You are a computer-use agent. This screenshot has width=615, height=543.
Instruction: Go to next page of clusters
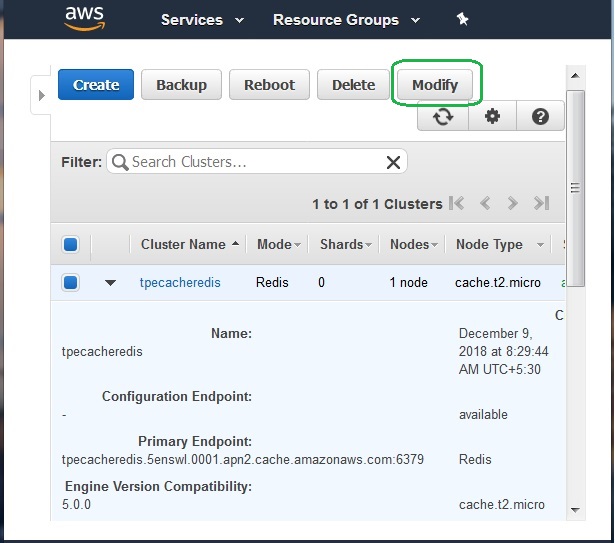[x=513, y=204]
